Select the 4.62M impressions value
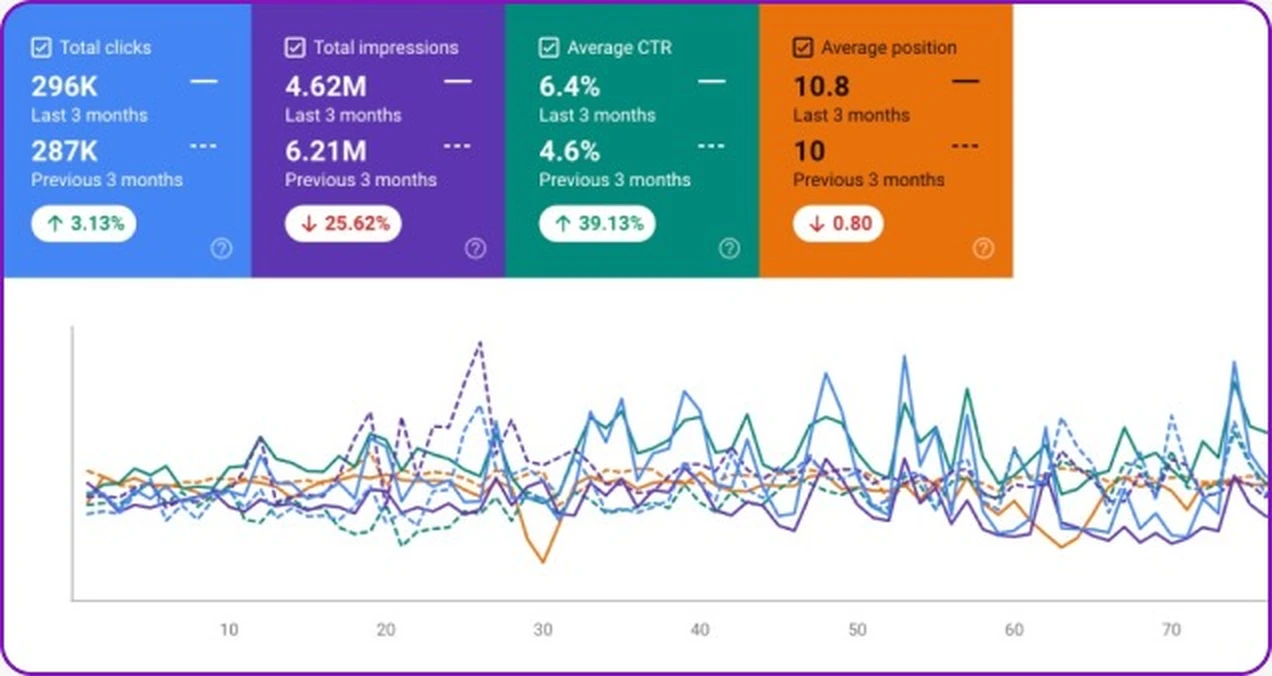This screenshot has width=1272, height=676. pos(326,87)
